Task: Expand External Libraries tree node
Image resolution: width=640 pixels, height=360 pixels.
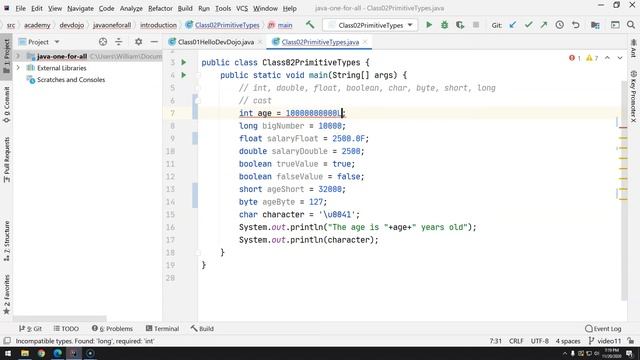Action: pos(18,68)
